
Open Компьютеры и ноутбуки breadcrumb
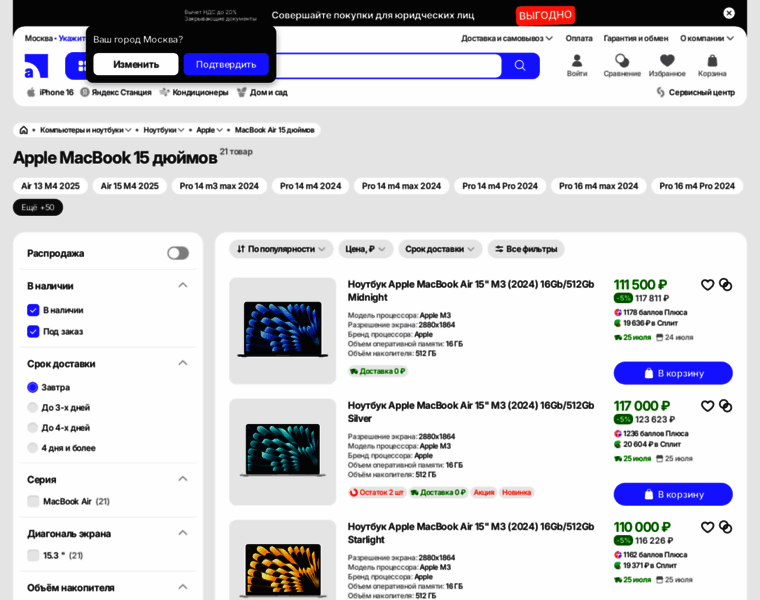pos(85,130)
